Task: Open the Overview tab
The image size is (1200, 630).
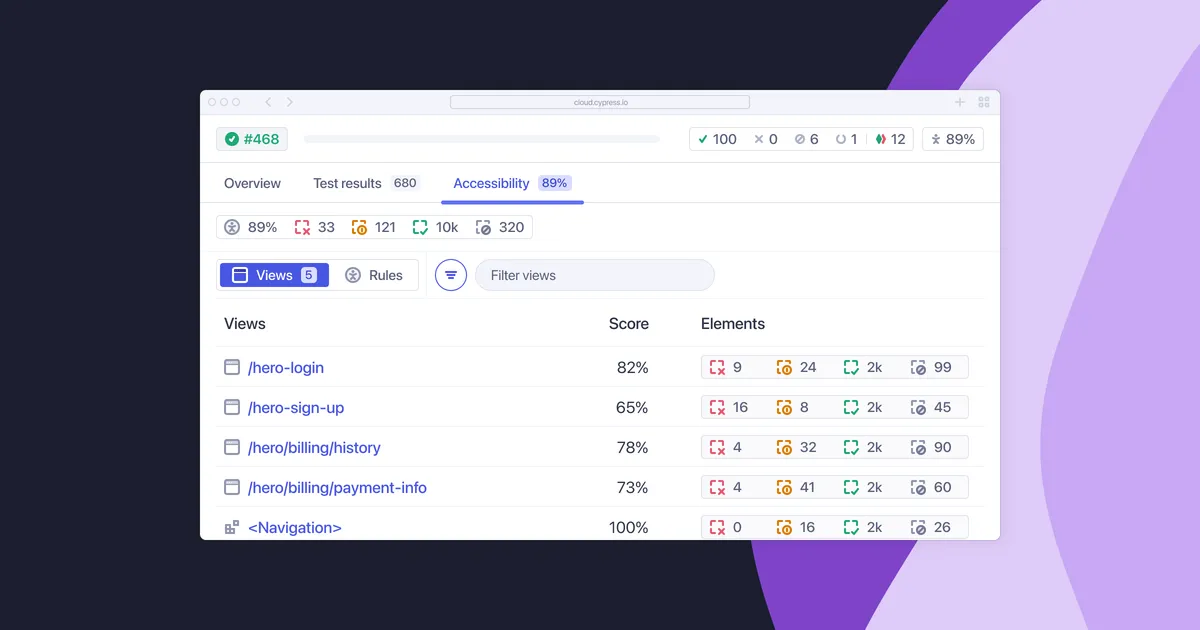Action: coord(252,183)
